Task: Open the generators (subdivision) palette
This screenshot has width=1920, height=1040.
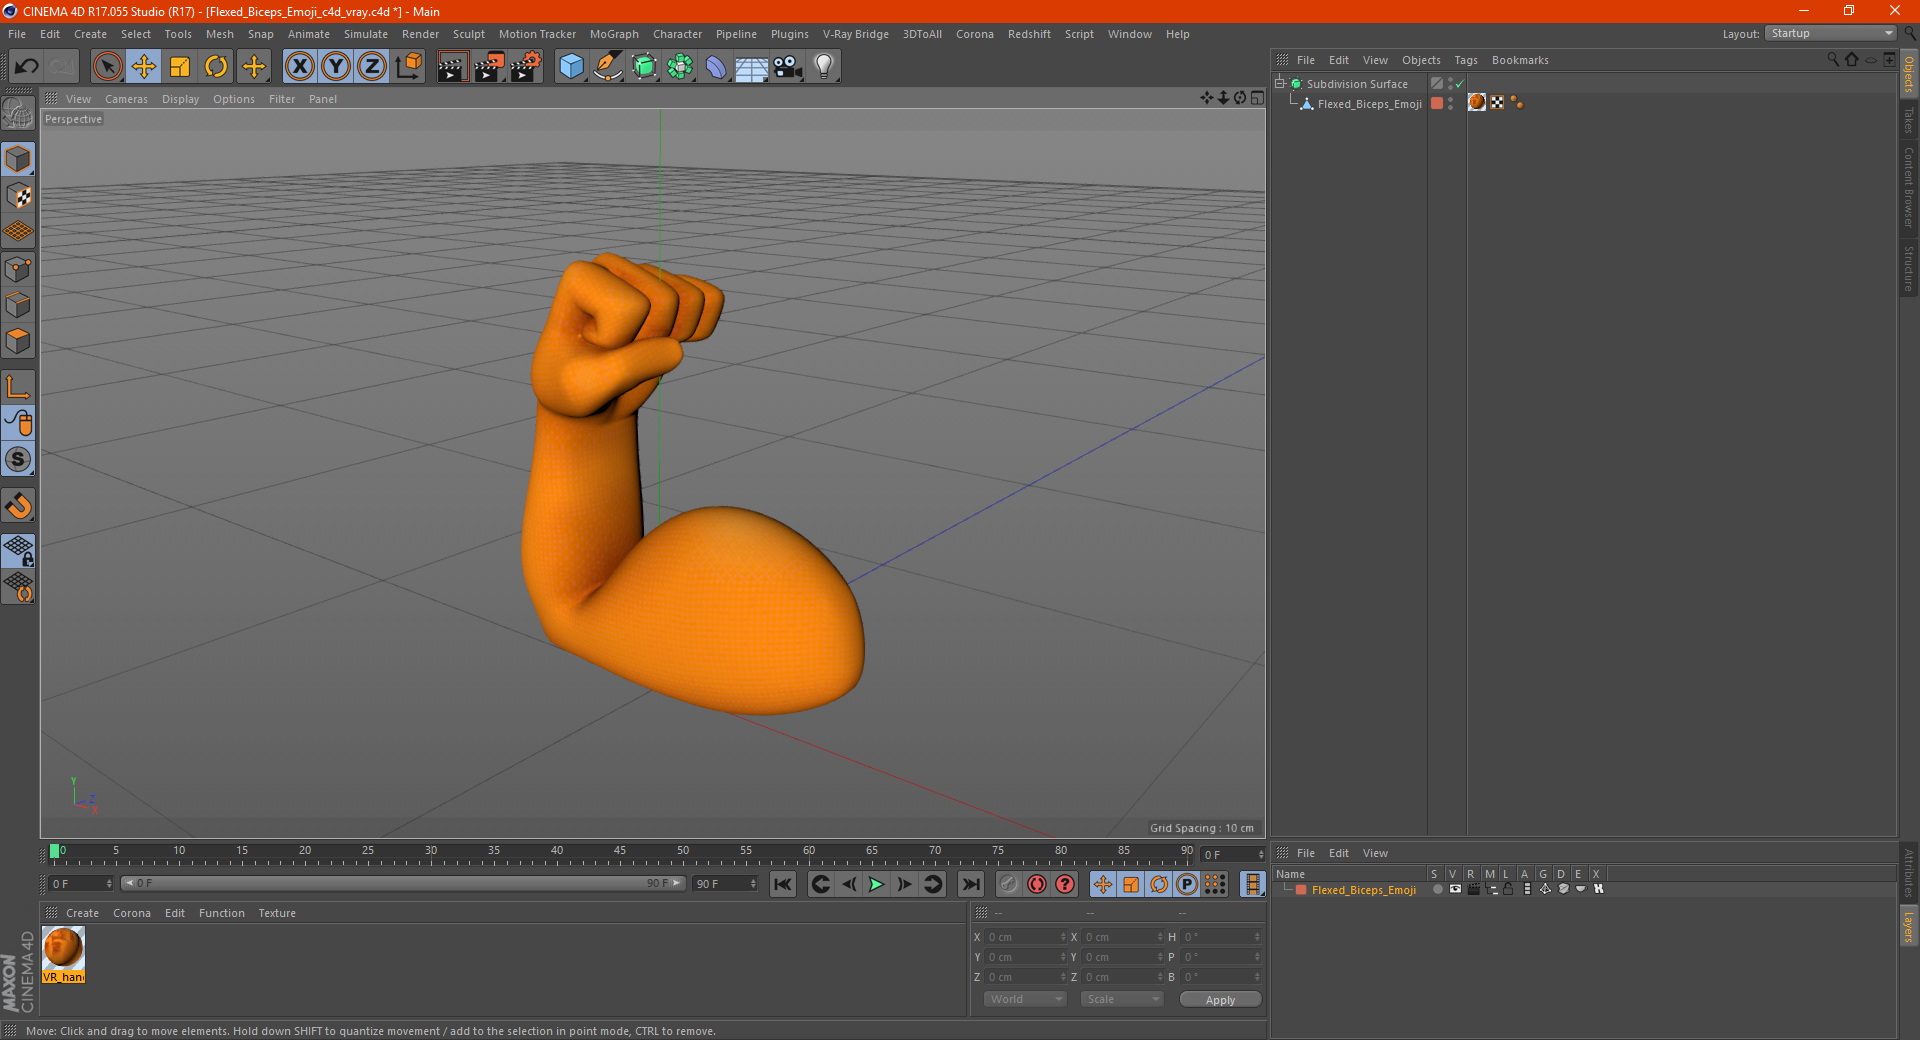Action: pyautogui.click(x=644, y=67)
